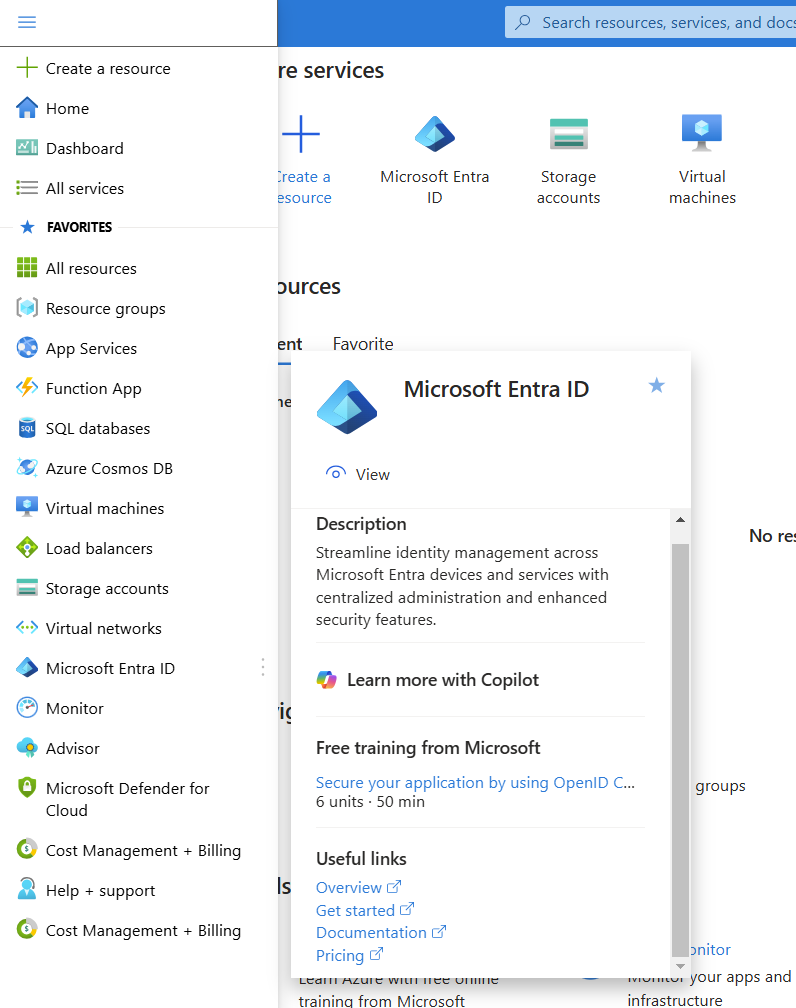Open Virtual networks arrows icon
The width and height of the screenshot is (796, 1008).
(26, 627)
